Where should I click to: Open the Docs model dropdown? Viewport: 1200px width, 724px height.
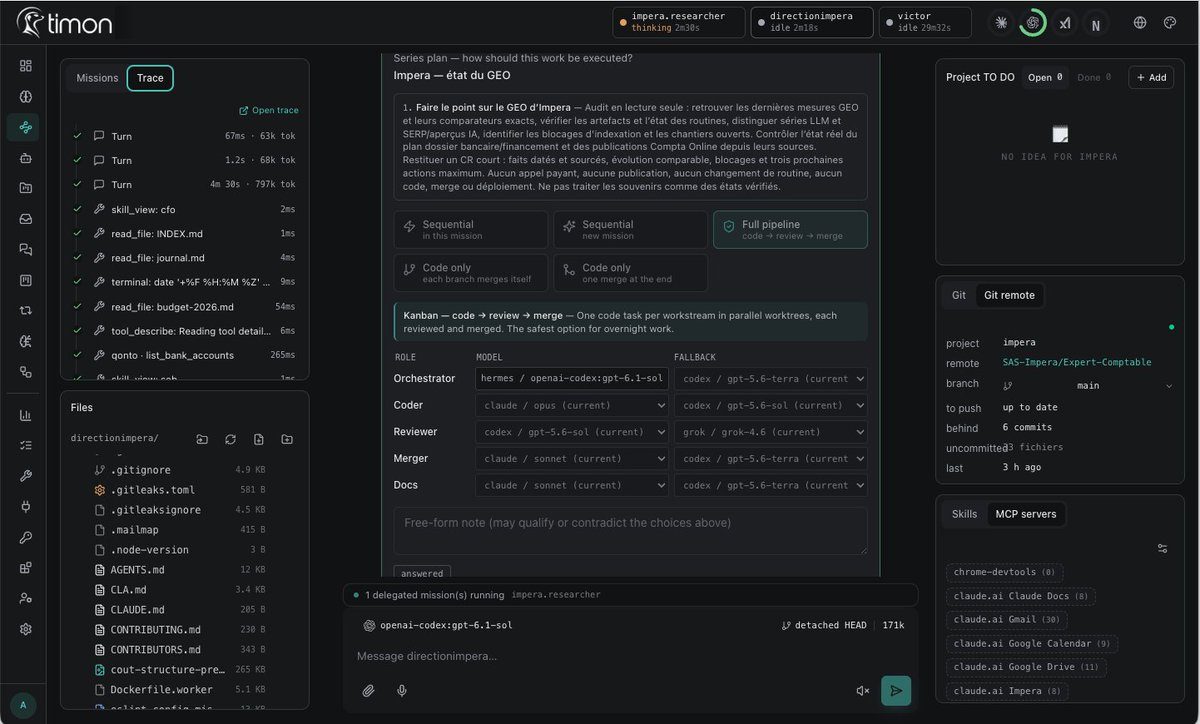coord(571,485)
